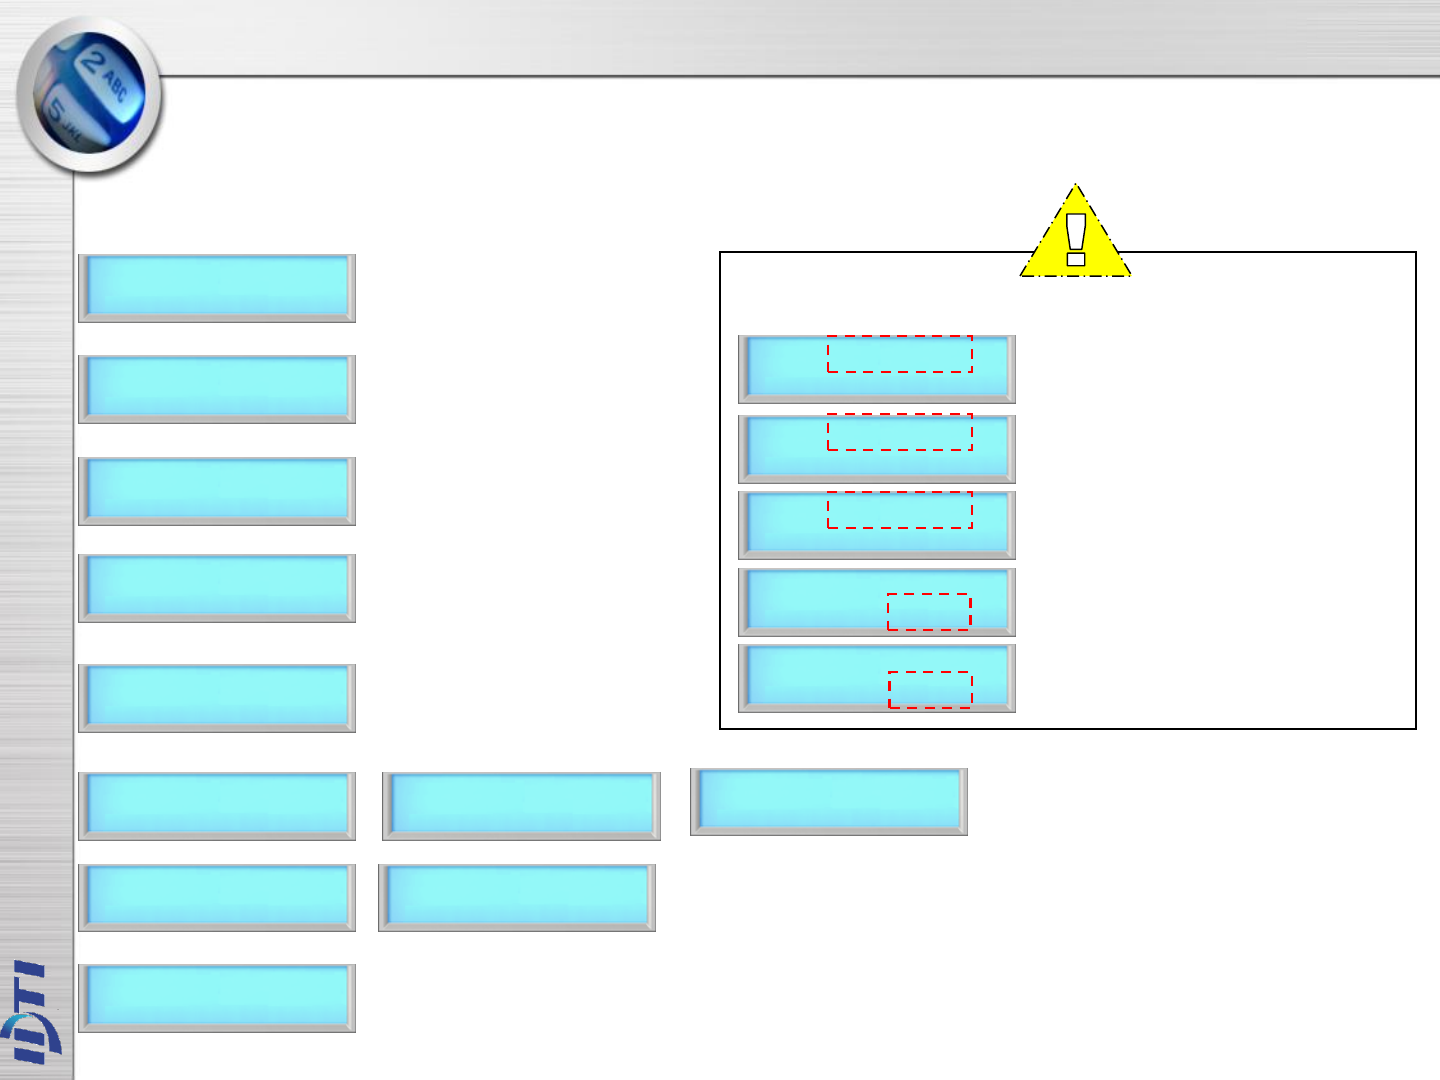Image resolution: width=1440 pixels, height=1080 pixels.
Task: Click the phone keypad circle icon
Action: [90, 96]
